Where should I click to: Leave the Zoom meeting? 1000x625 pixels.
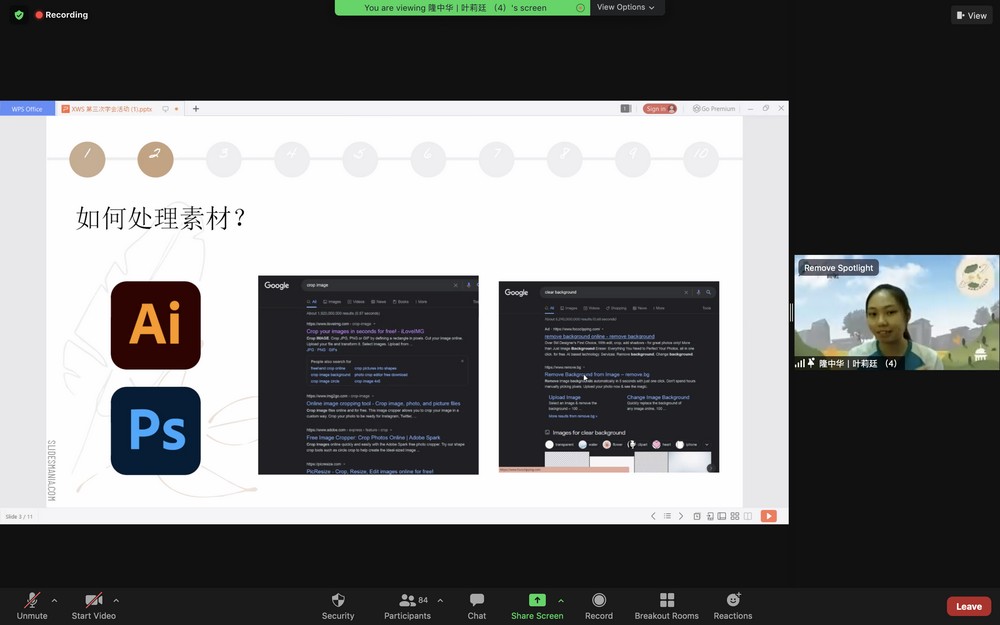pos(969,607)
